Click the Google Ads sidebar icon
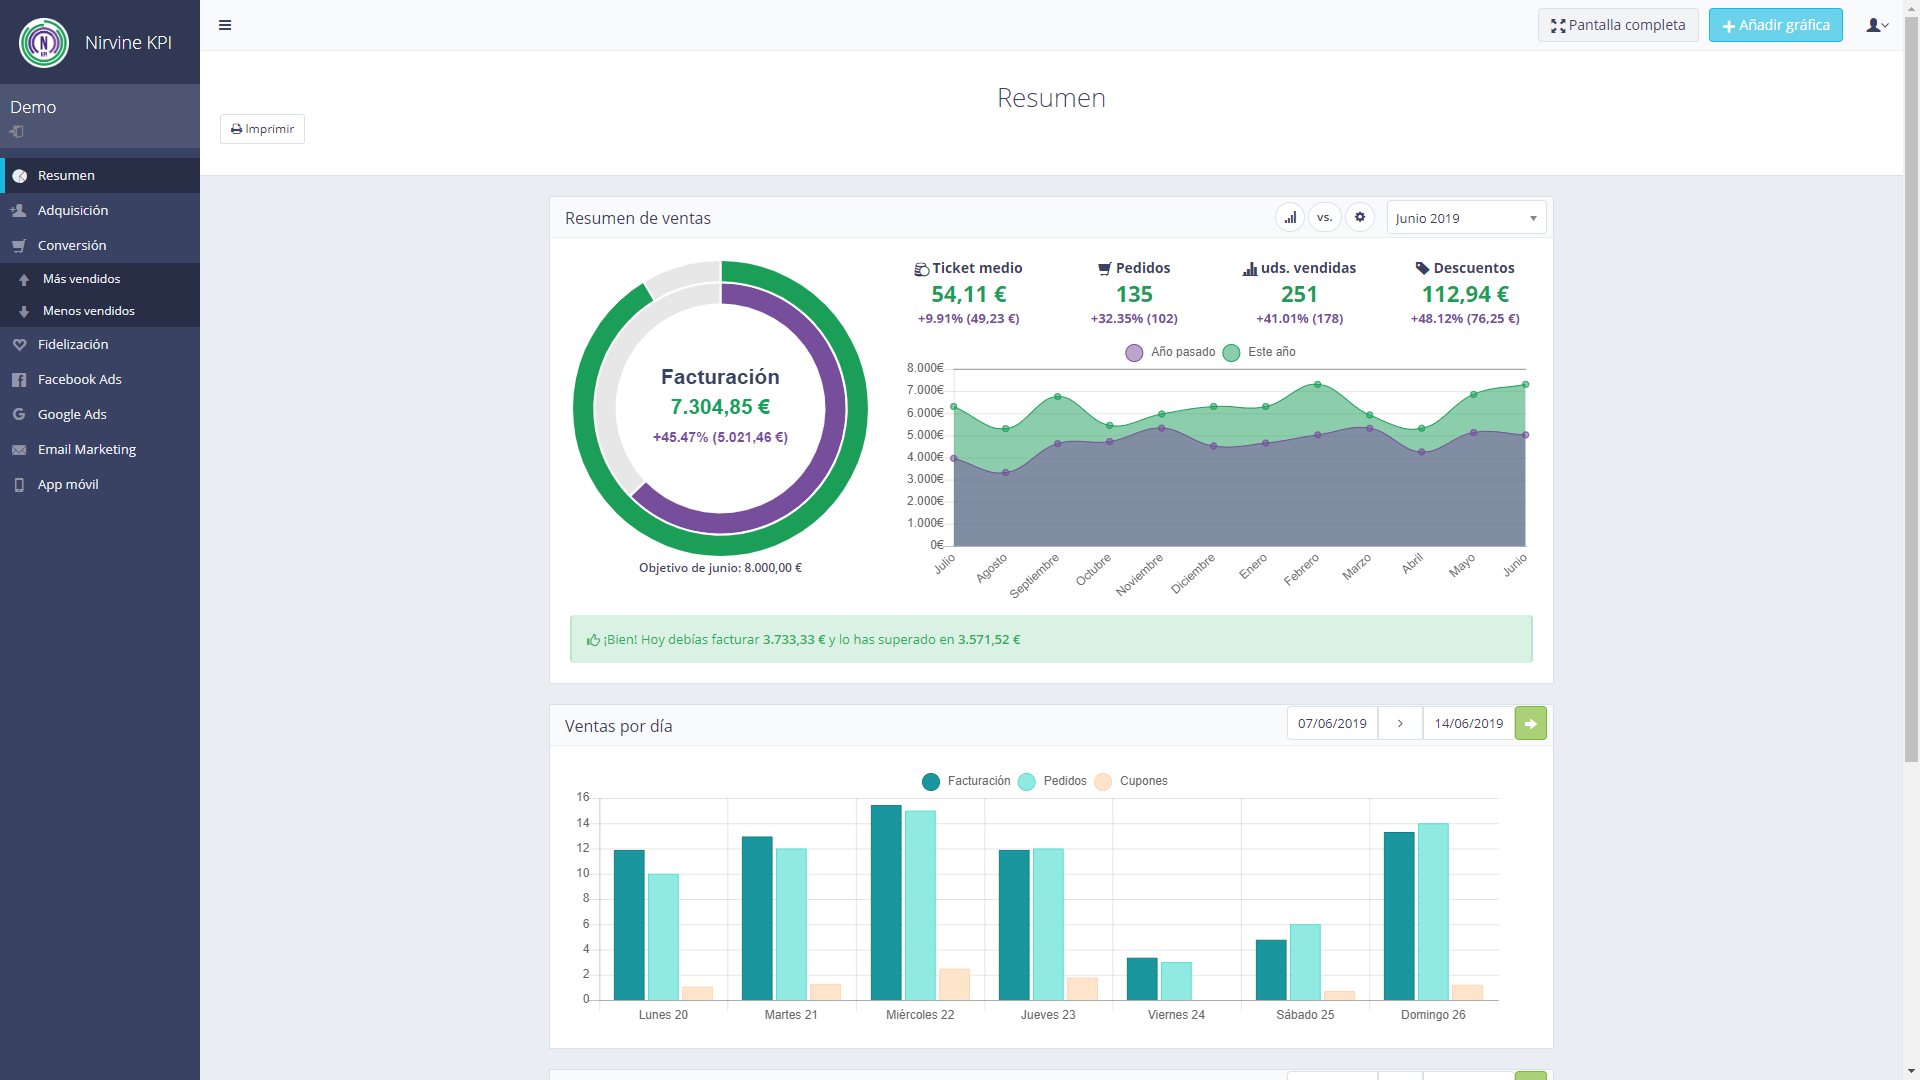Viewport: 1920px width, 1080px height. tap(18, 414)
